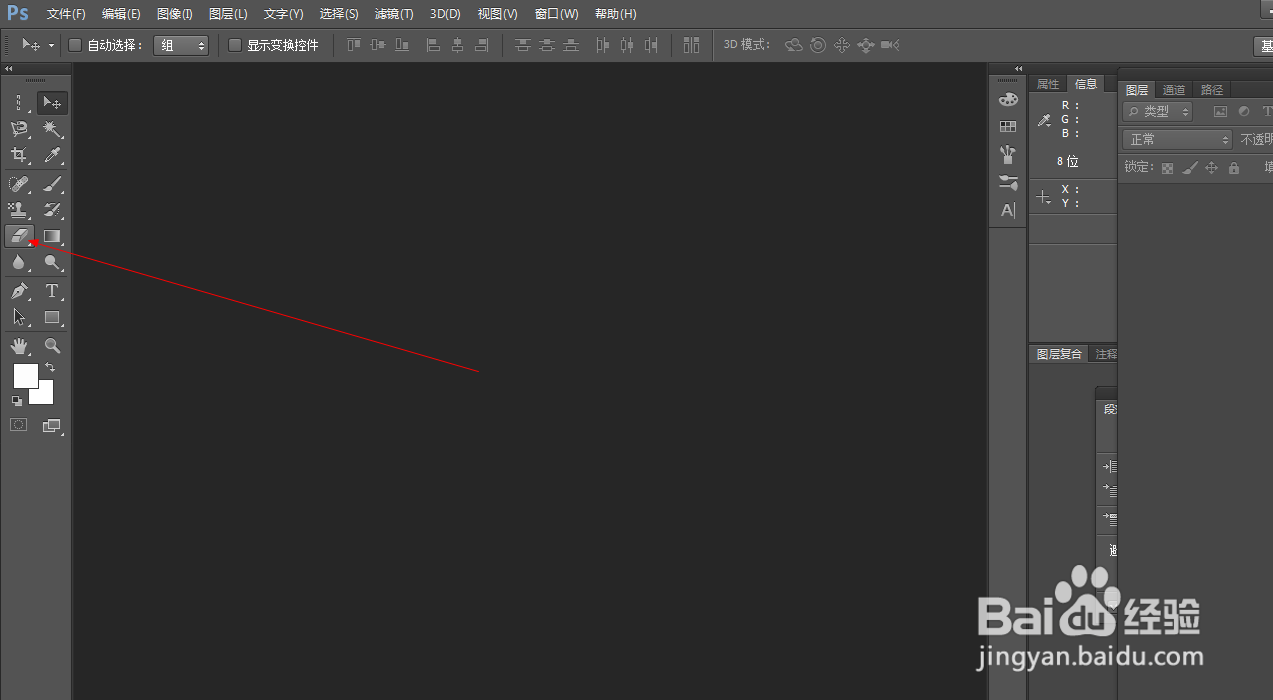Select the History Brush tool
Viewport: 1273px width, 700px height.
tap(52, 210)
